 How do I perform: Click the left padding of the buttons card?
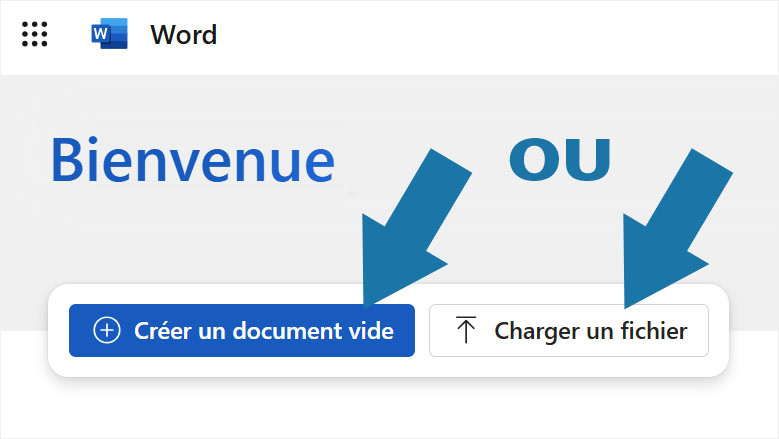[59, 331]
